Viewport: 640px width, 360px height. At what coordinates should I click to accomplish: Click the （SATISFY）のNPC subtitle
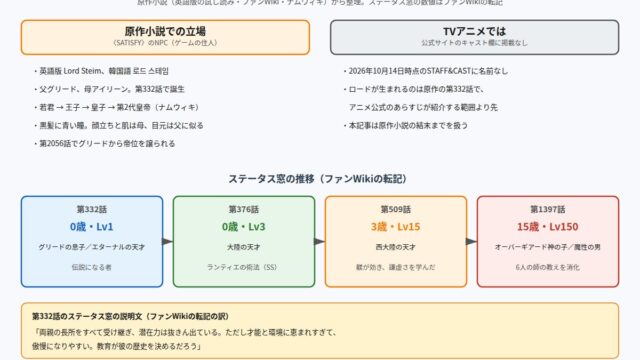[x=165, y=43]
